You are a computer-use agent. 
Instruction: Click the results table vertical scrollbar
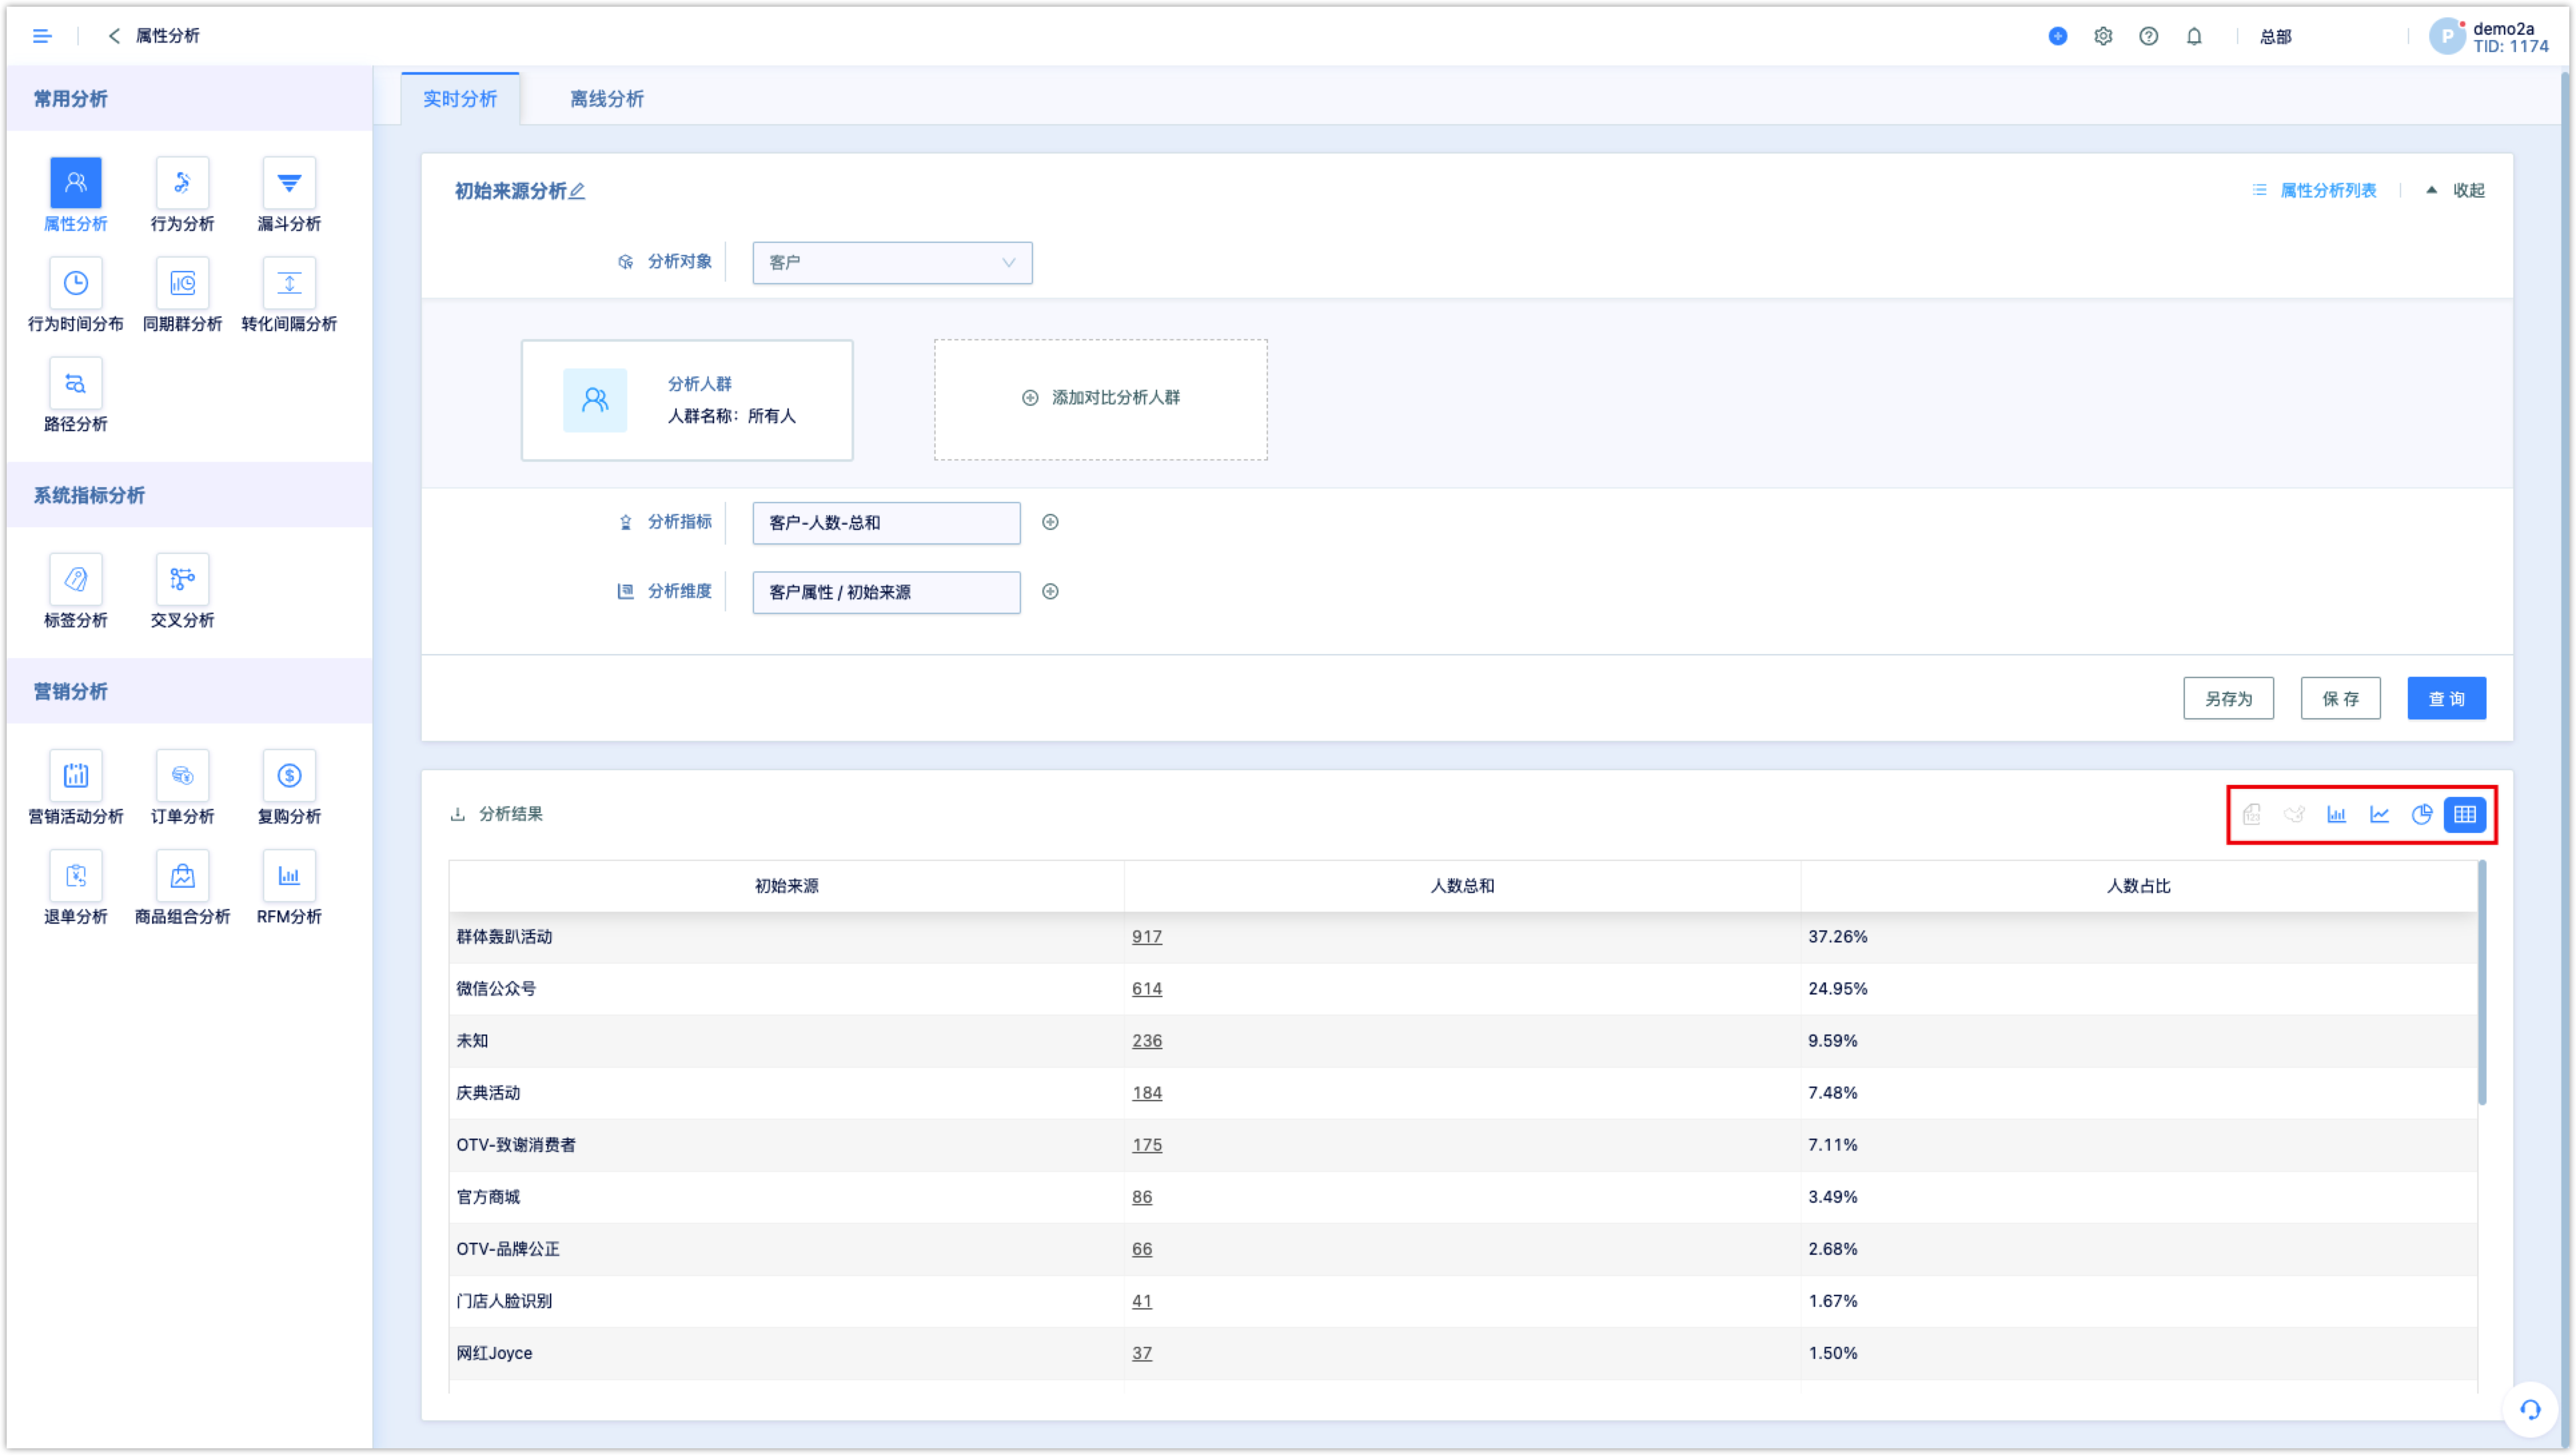pos(2481,984)
